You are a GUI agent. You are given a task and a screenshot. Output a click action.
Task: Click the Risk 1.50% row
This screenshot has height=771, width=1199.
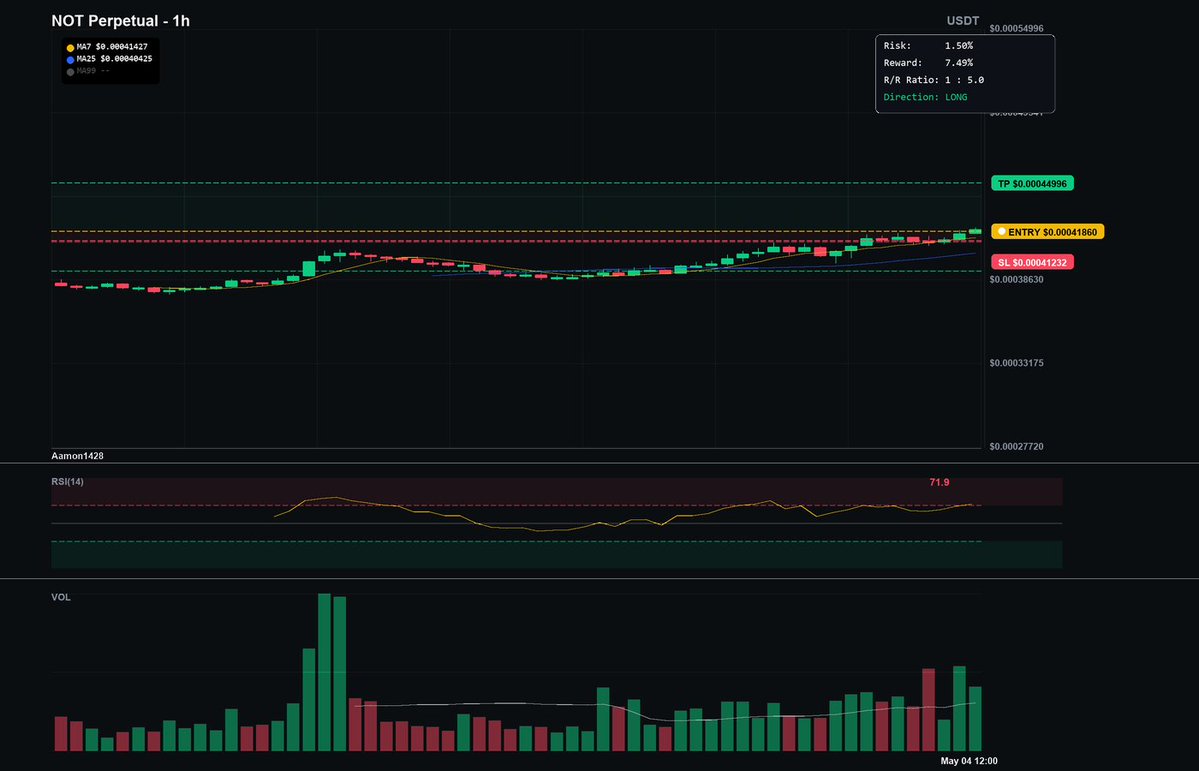click(928, 46)
